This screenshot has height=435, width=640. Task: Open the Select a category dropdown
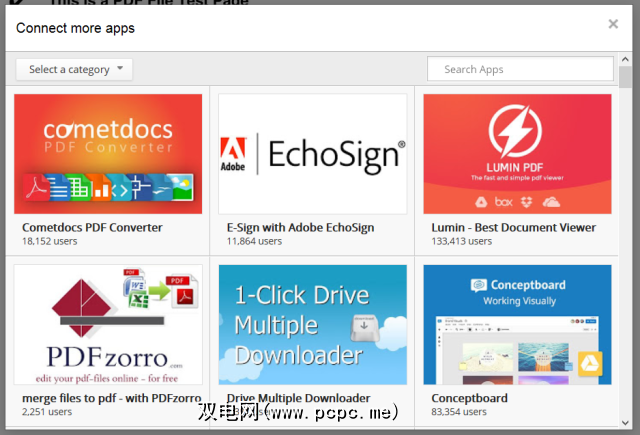[x=74, y=69]
